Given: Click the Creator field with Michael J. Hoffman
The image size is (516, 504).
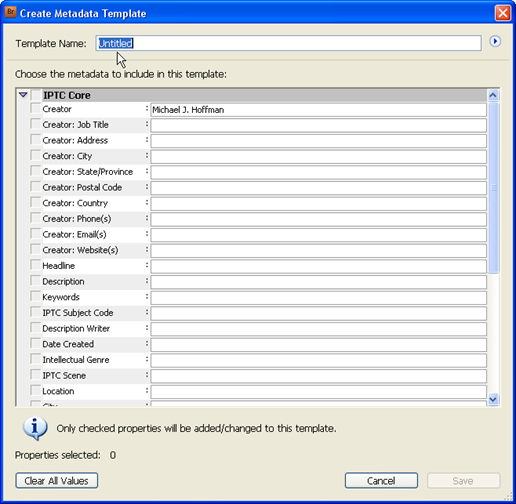Looking at the screenshot, I should pos(318,110).
